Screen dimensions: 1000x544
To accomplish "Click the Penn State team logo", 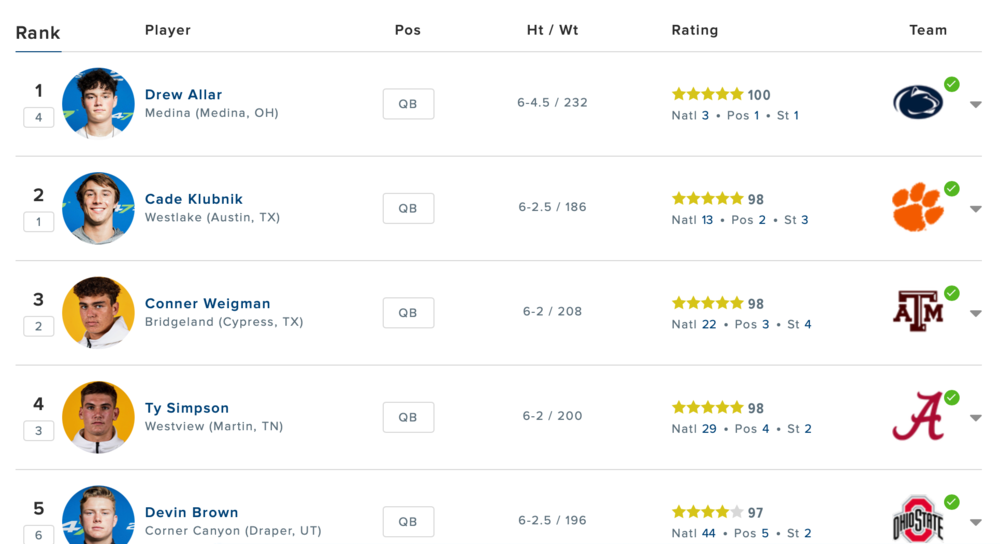I will click(918, 102).
